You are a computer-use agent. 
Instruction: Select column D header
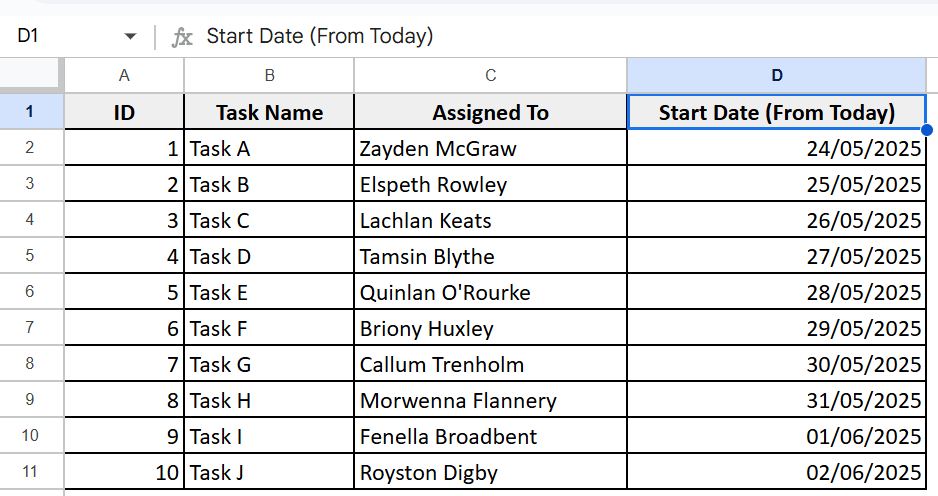pyautogui.click(x=776, y=75)
